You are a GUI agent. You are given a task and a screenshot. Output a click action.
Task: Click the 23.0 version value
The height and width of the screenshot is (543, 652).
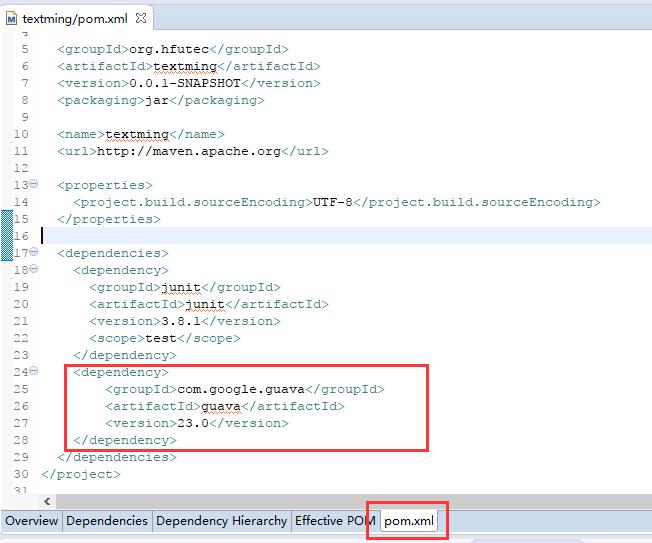click(193, 423)
